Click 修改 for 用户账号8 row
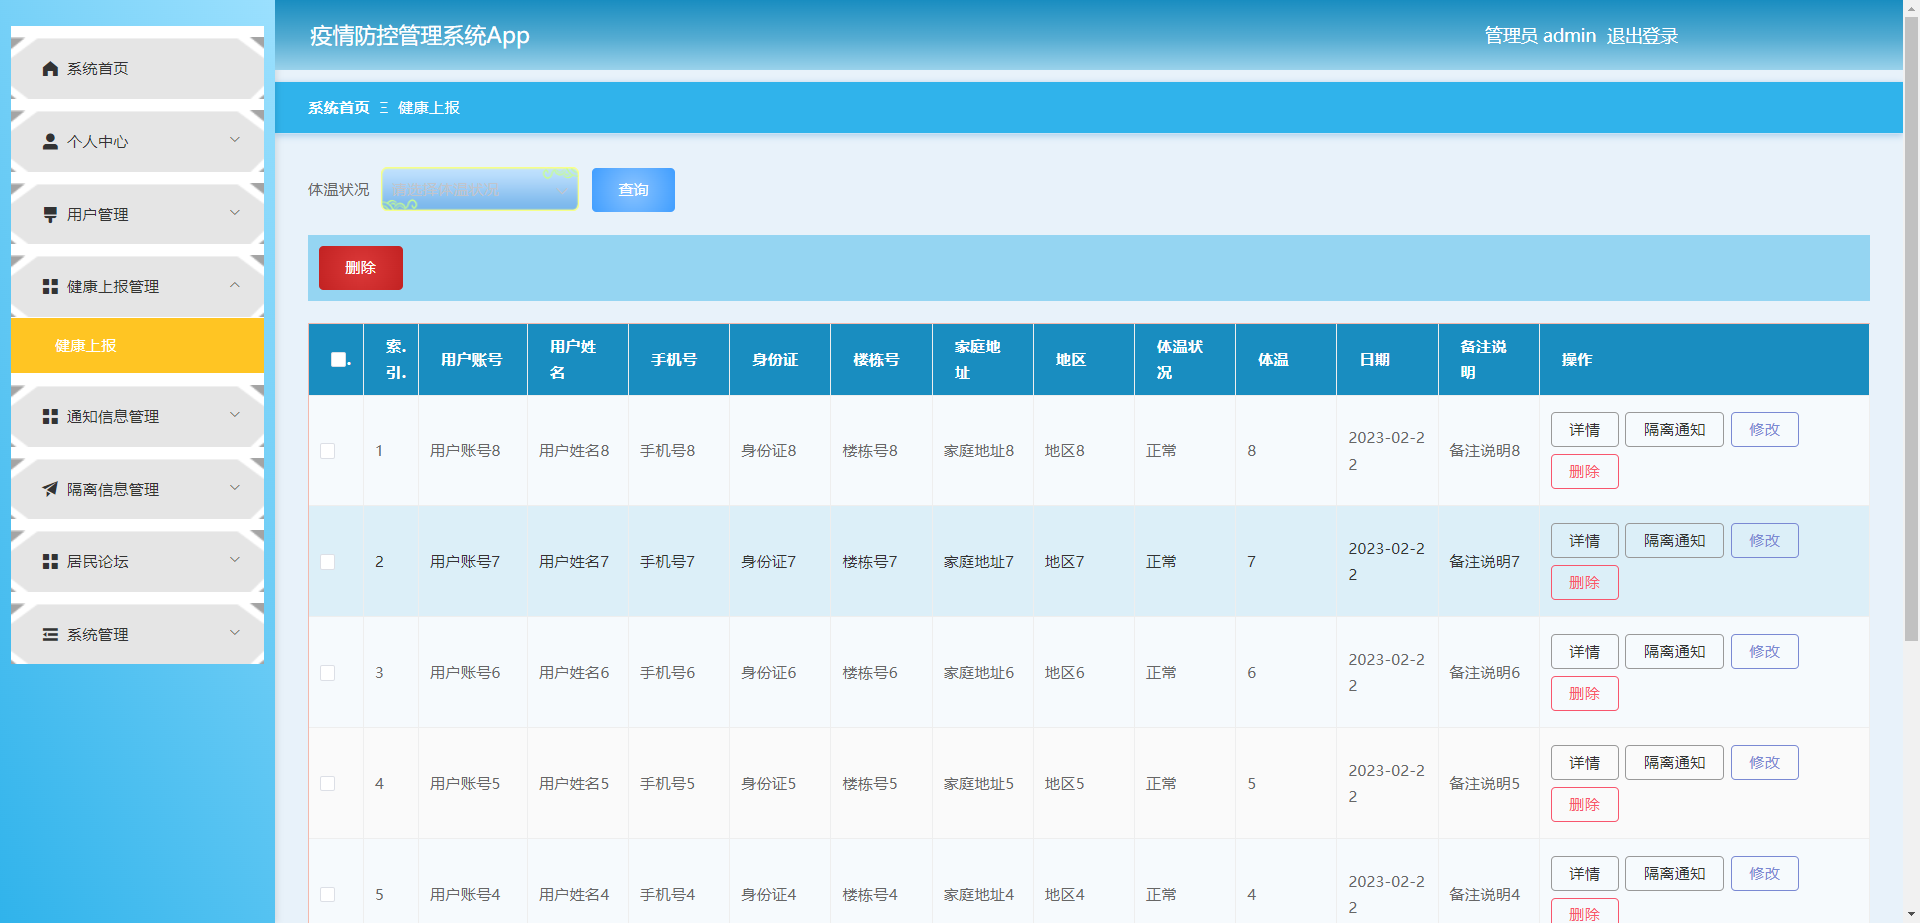 coord(1764,430)
